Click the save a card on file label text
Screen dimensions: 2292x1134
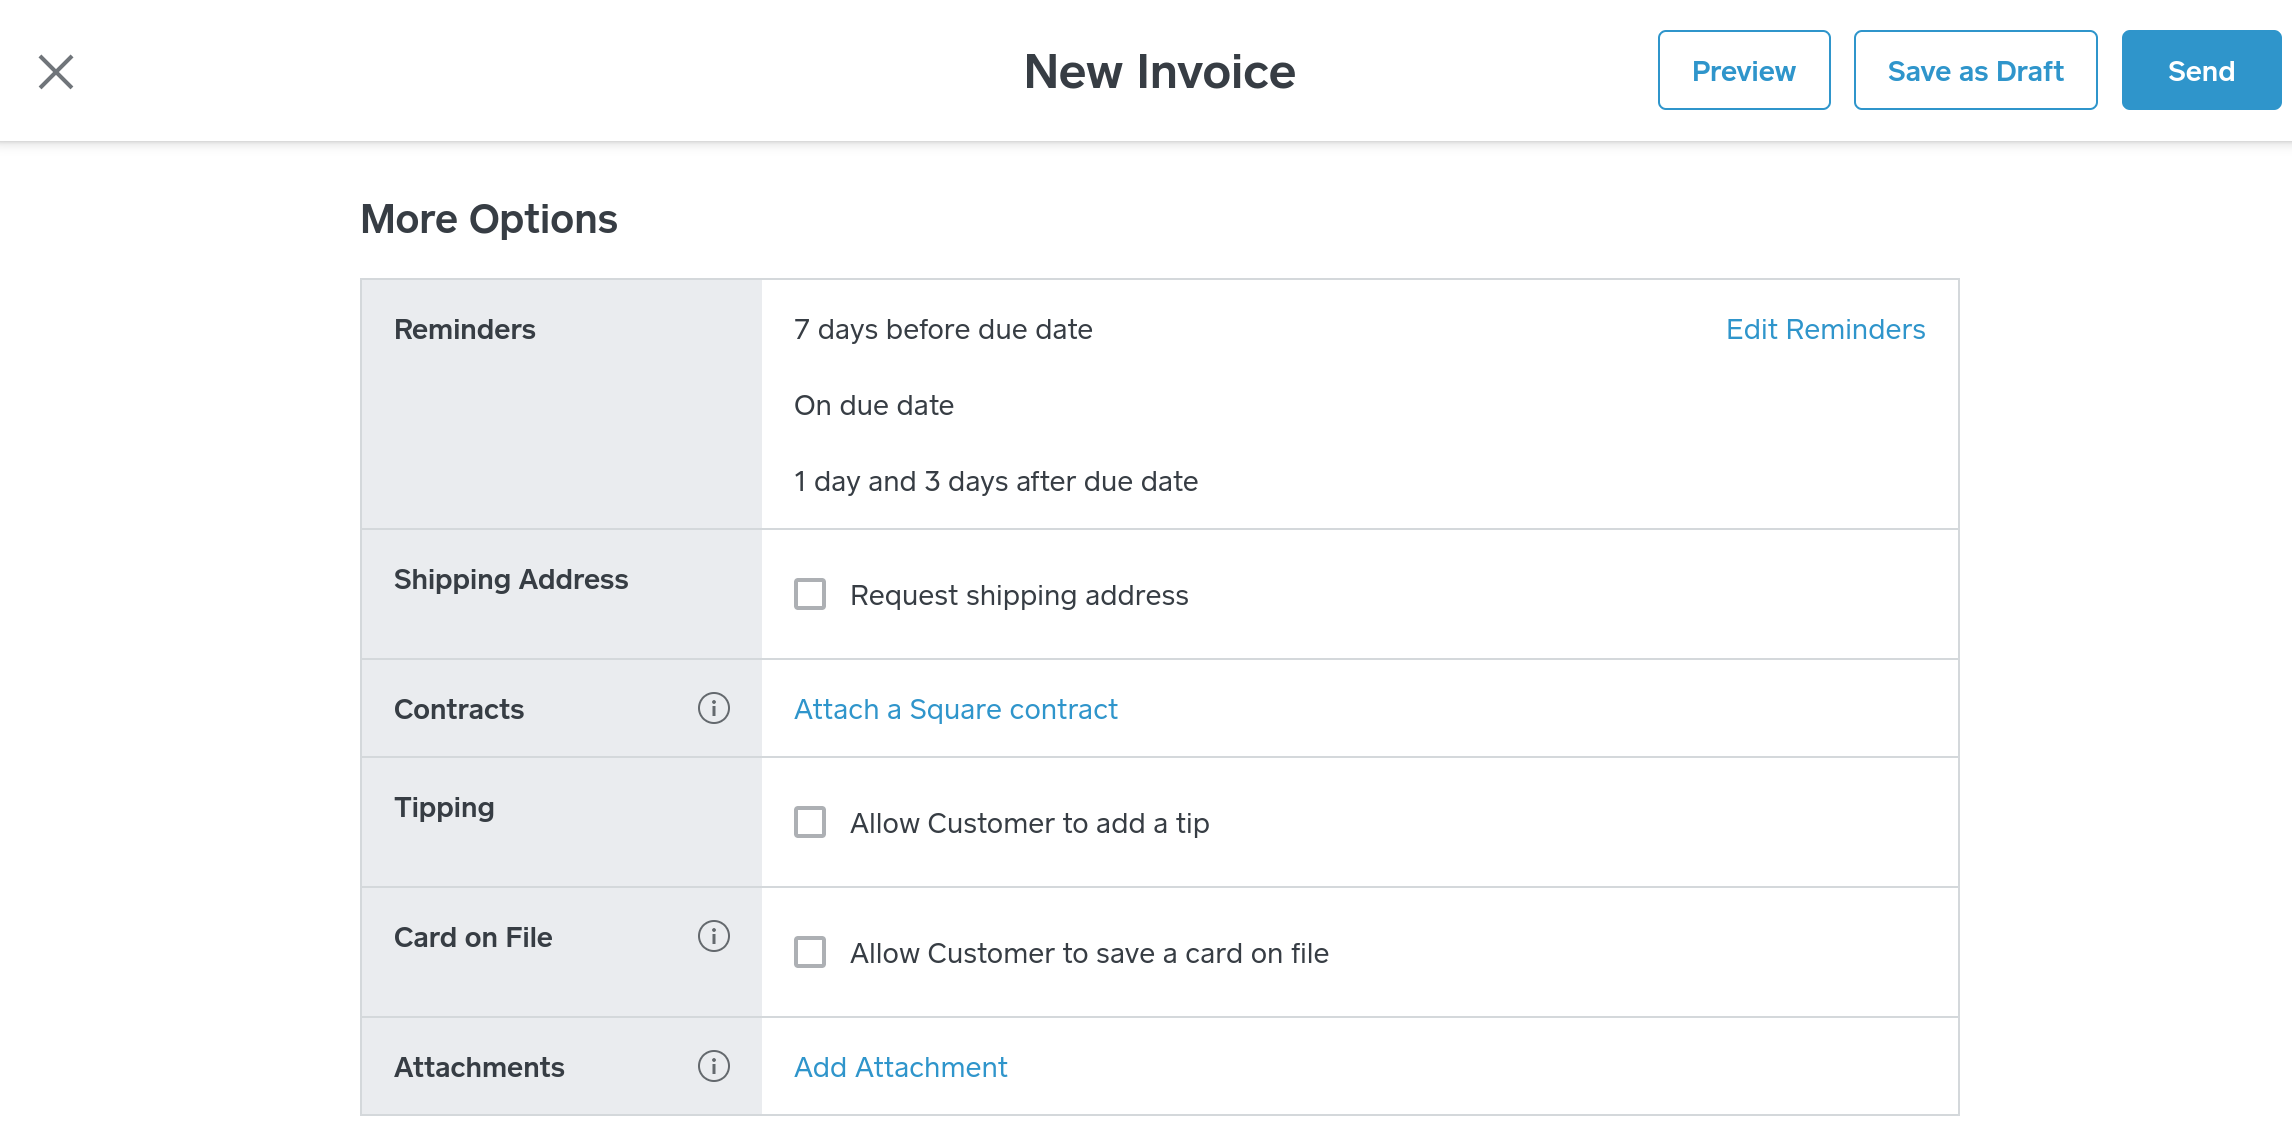(1089, 954)
